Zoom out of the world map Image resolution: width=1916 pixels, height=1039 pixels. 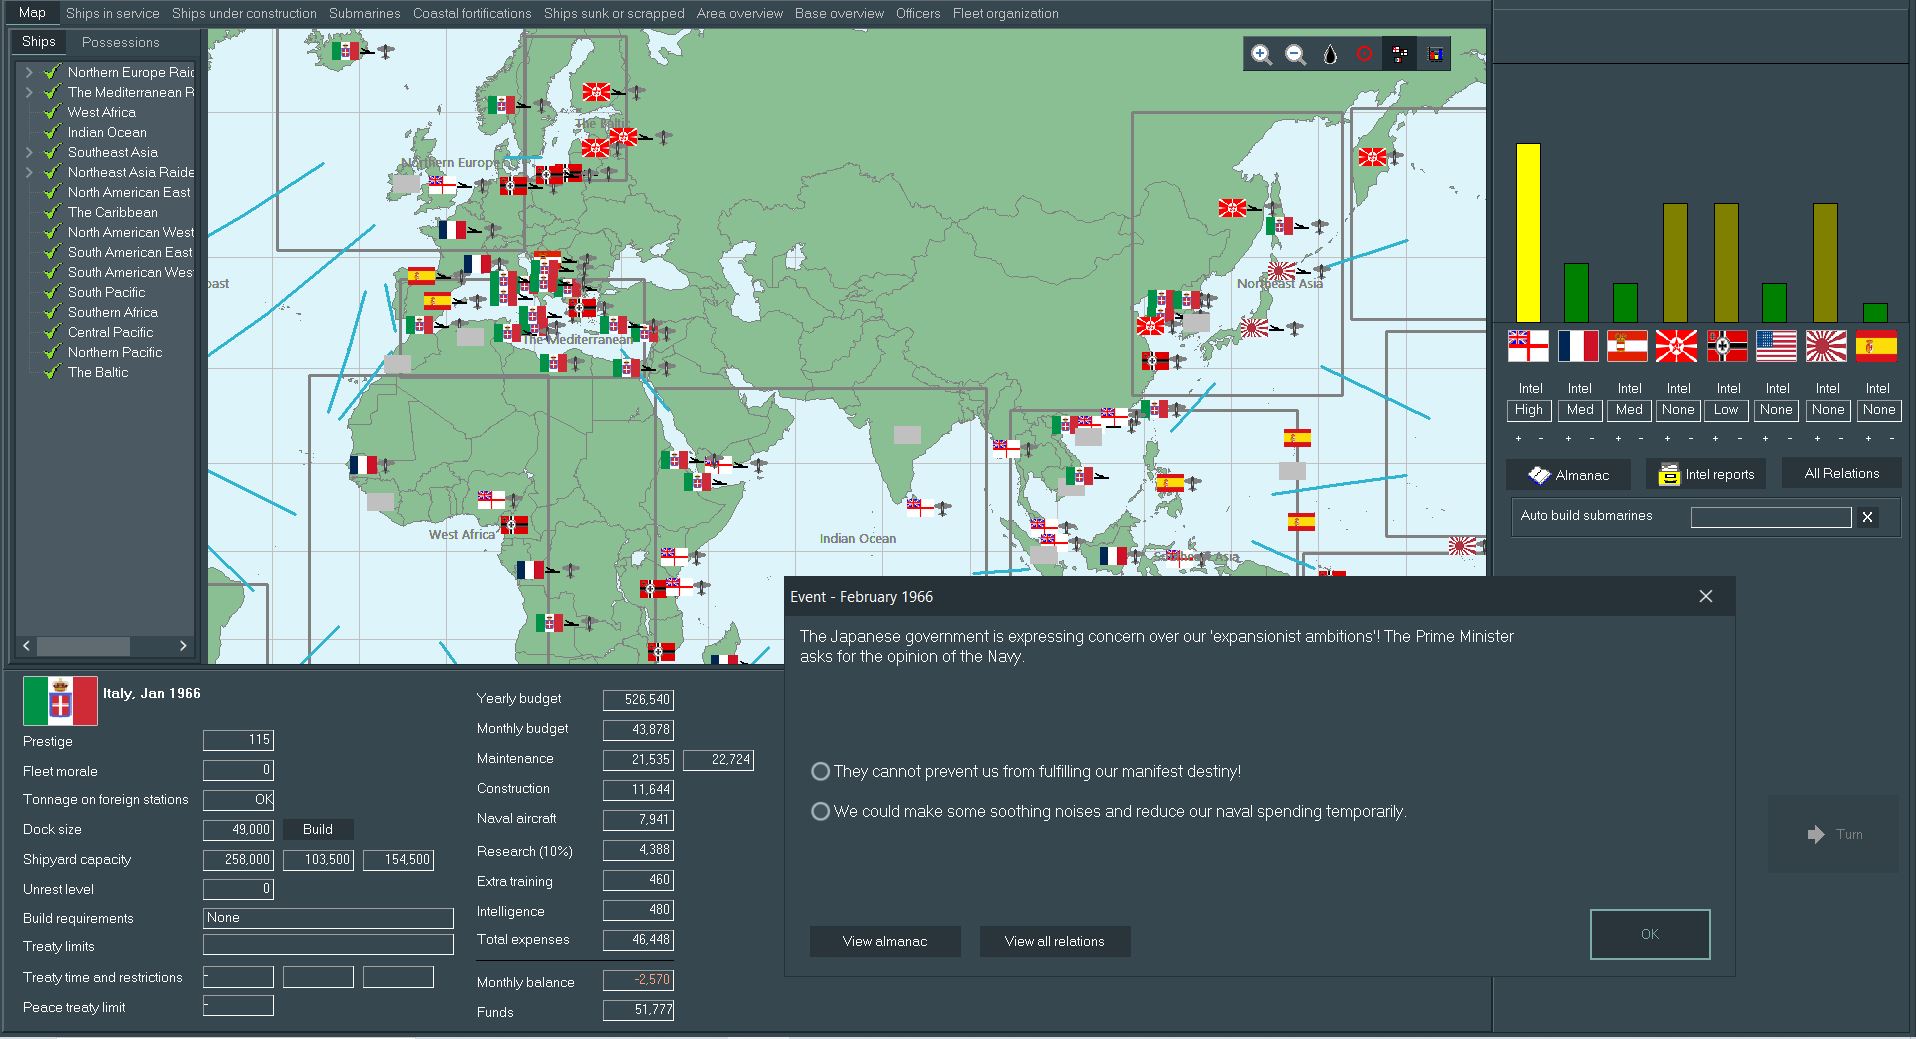[1295, 55]
